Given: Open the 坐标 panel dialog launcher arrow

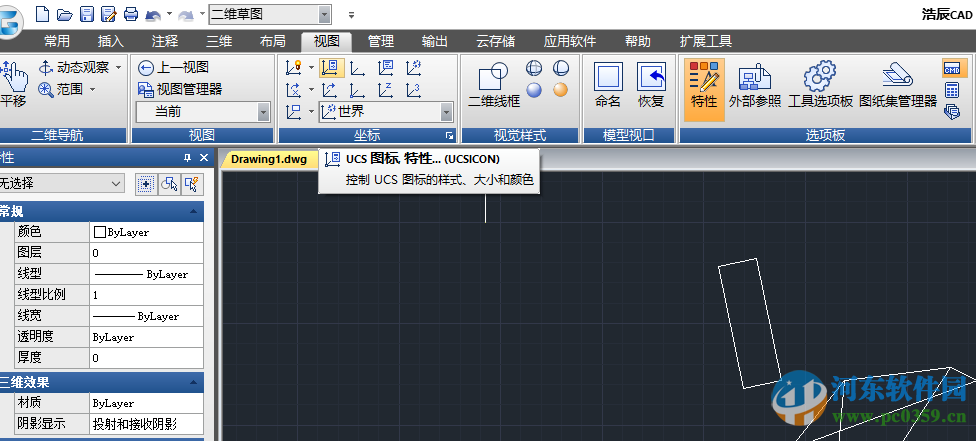Looking at the screenshot, I should (x=449, y=135).
